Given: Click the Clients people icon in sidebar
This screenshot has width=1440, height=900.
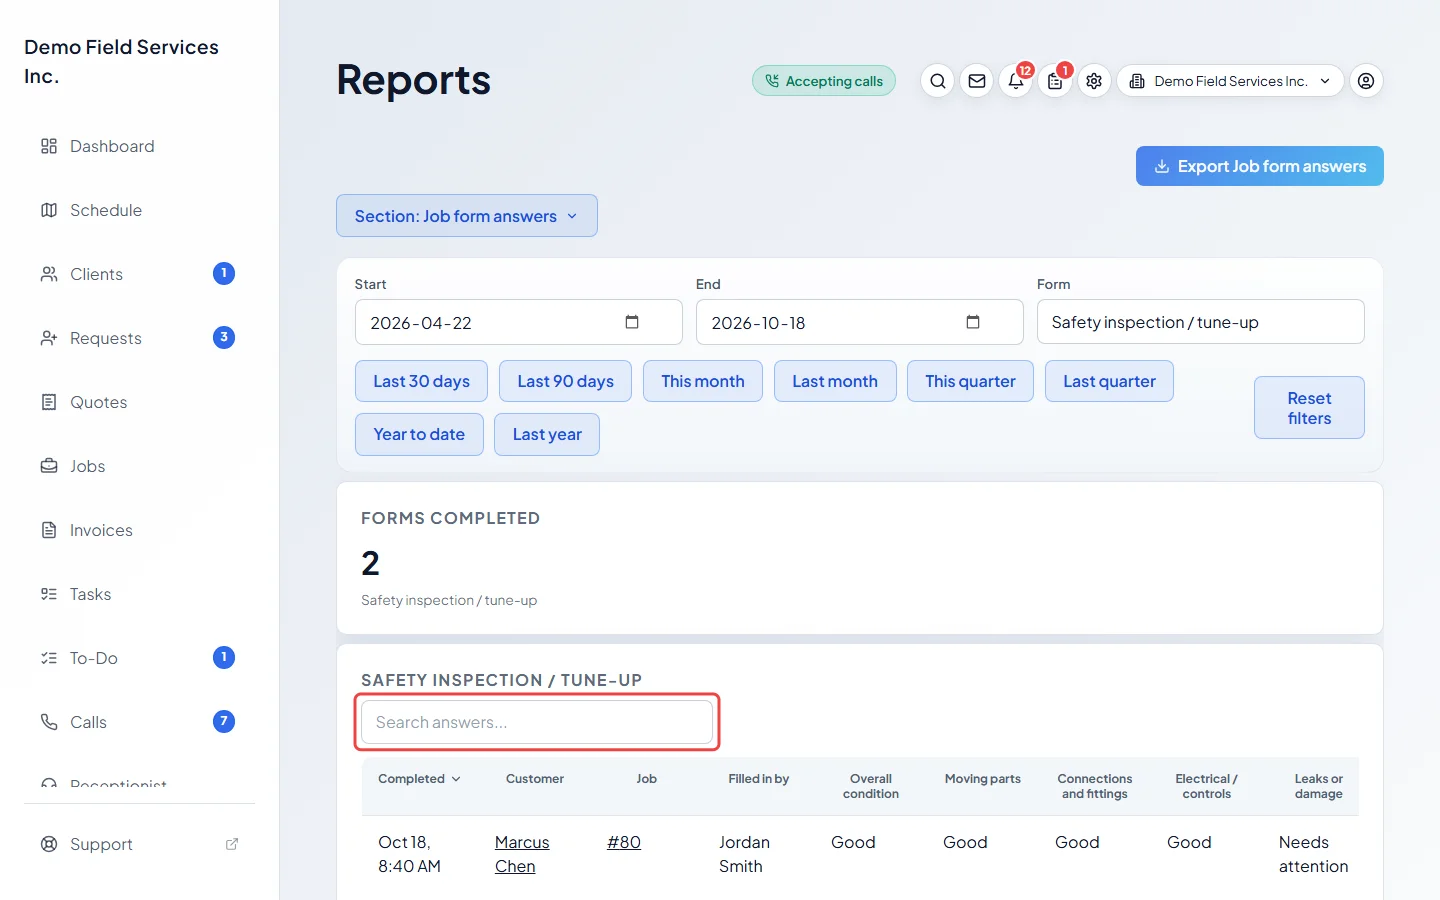Looking at the screenshot, I should point(49,274).
